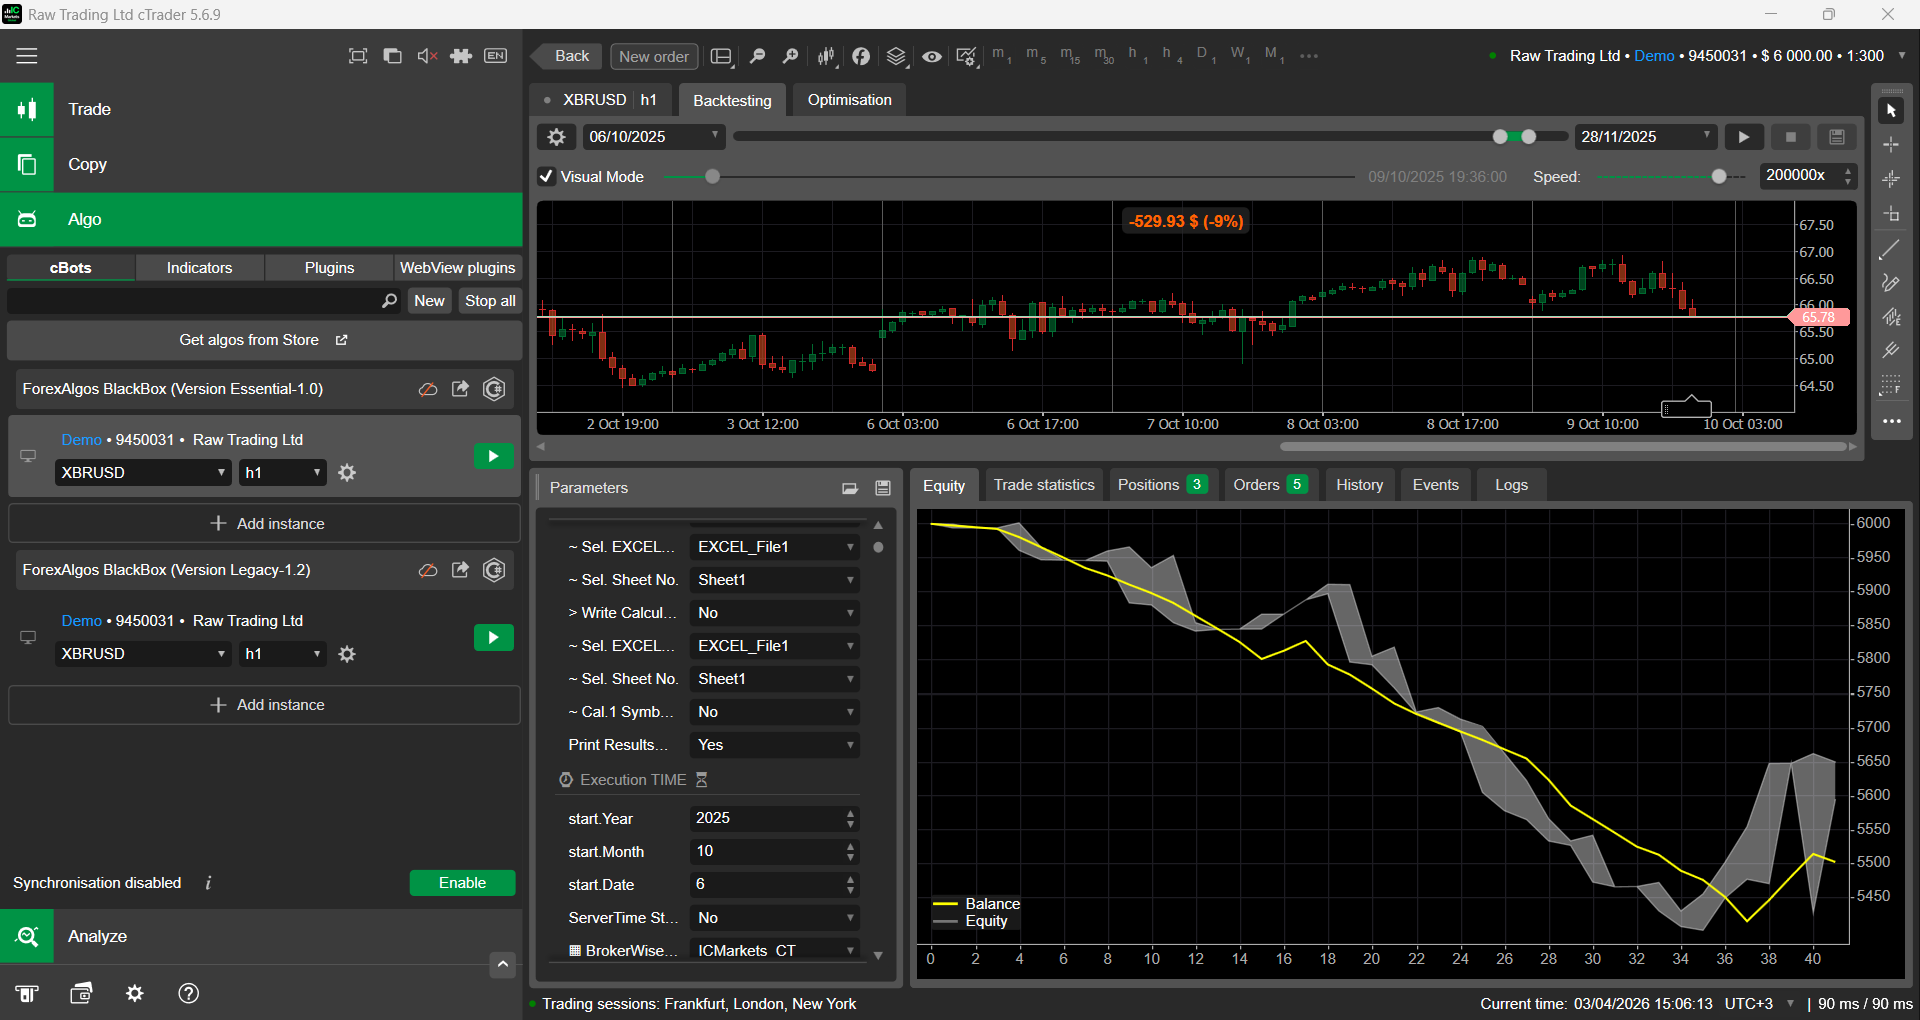Switch to the Trade statistics tab
The height and width of the screenshot is (1020, 1920).
click(x=1044, y=485)
